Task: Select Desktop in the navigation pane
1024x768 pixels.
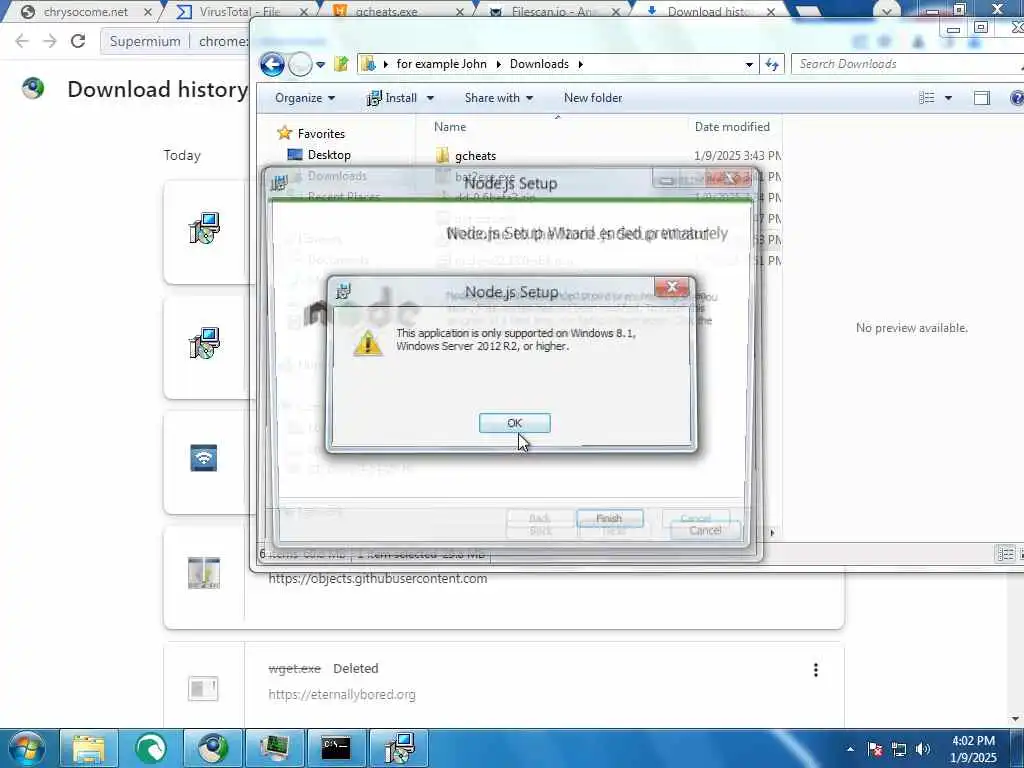Action: click(329, 155)
